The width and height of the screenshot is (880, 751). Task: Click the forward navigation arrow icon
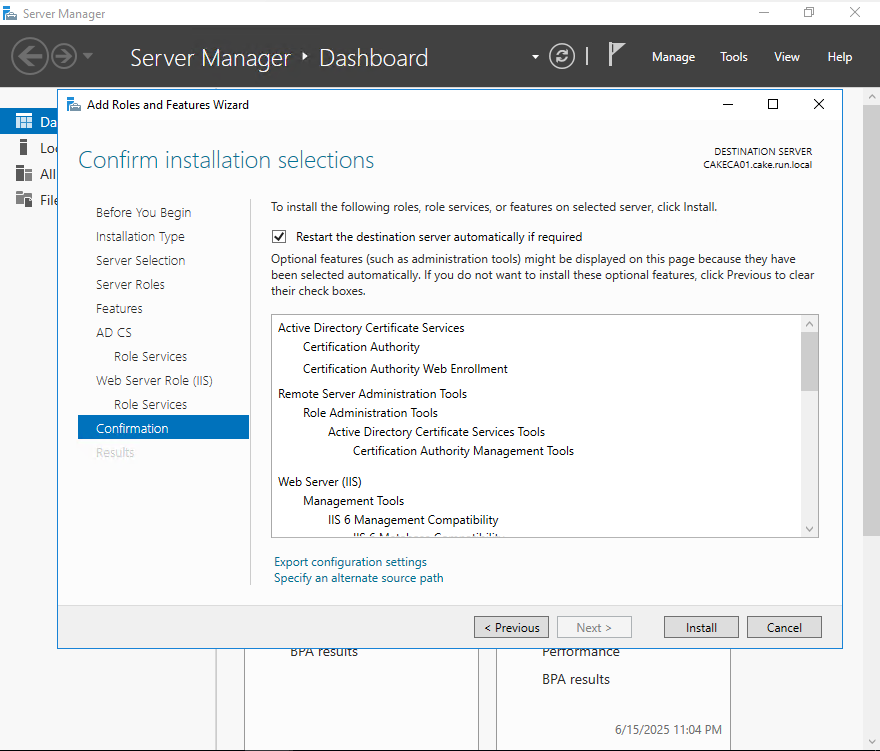click(x=64, y=55)
